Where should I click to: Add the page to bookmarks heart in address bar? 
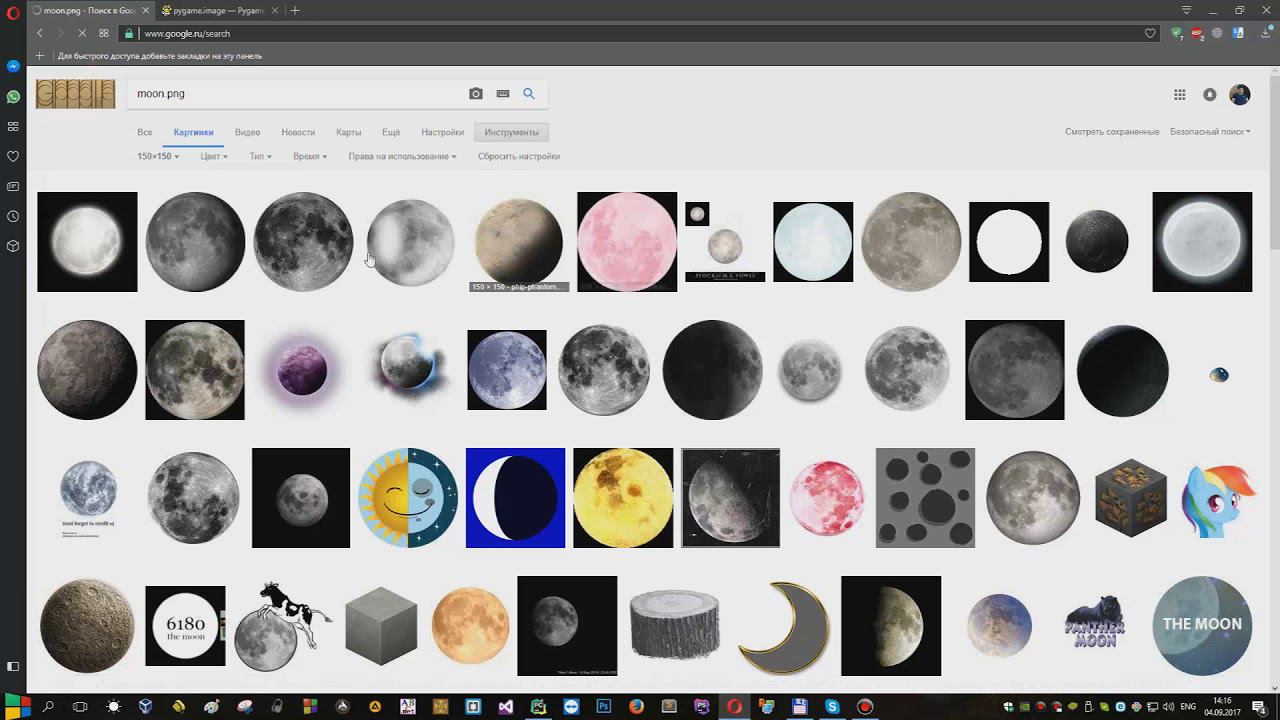(1150, 33)
